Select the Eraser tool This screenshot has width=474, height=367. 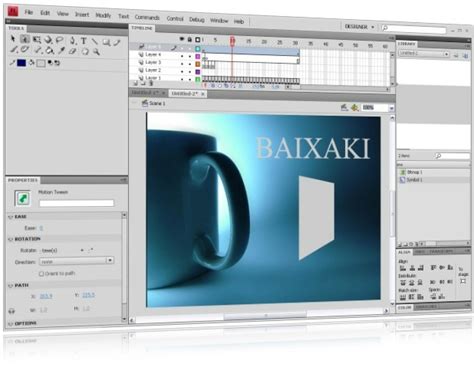point(72,51)
